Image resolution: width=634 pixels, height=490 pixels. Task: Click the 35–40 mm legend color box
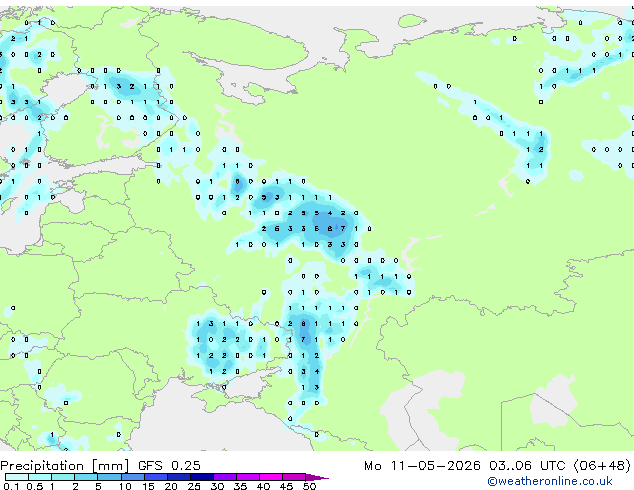point(247,477)
